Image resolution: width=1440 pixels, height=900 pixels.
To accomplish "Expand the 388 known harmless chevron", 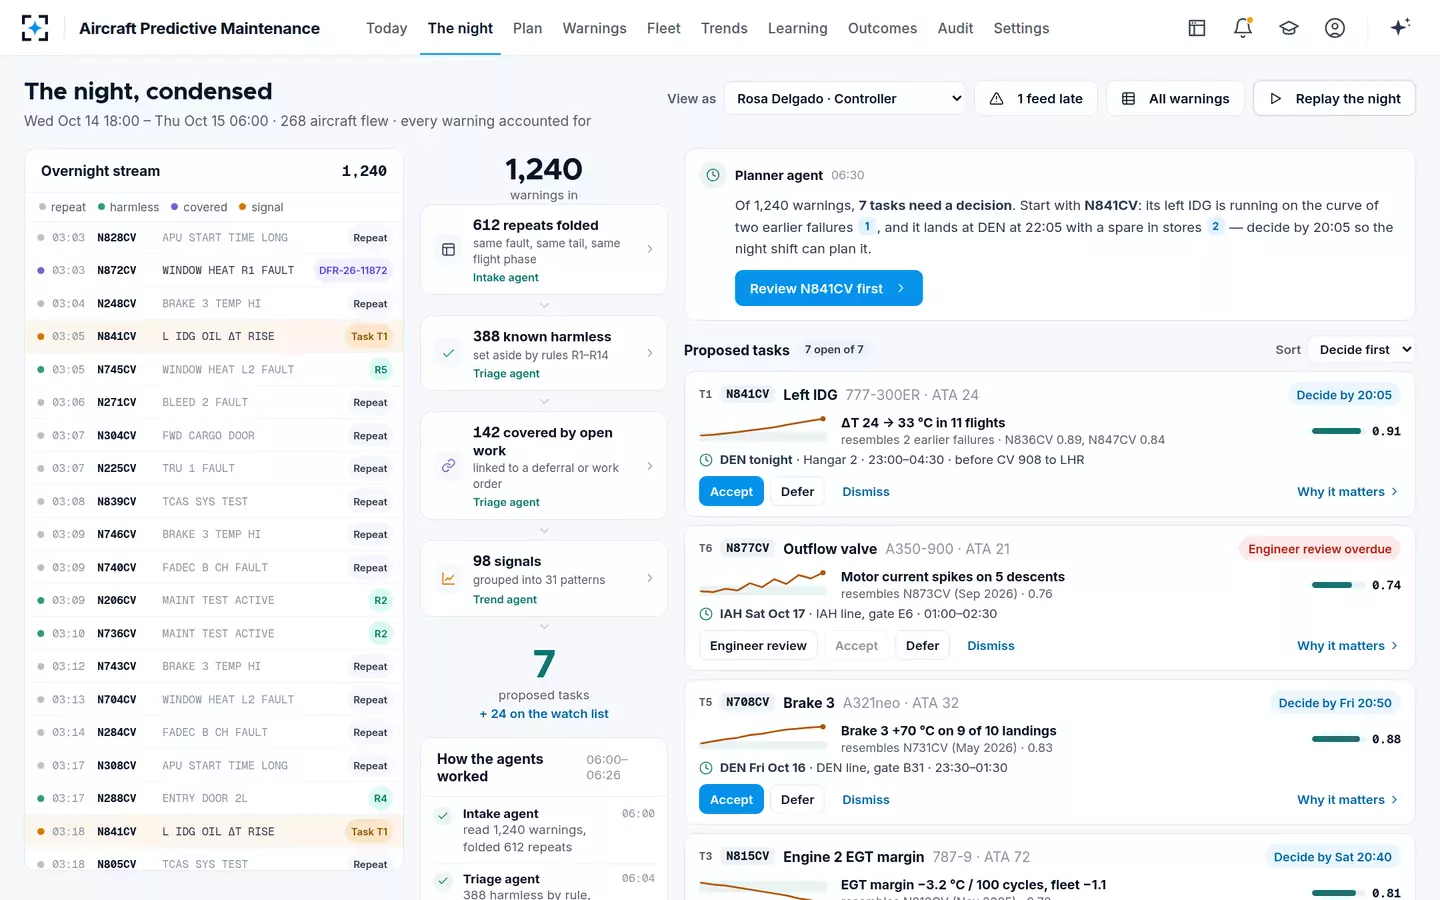I will click(x=650, y=353).
